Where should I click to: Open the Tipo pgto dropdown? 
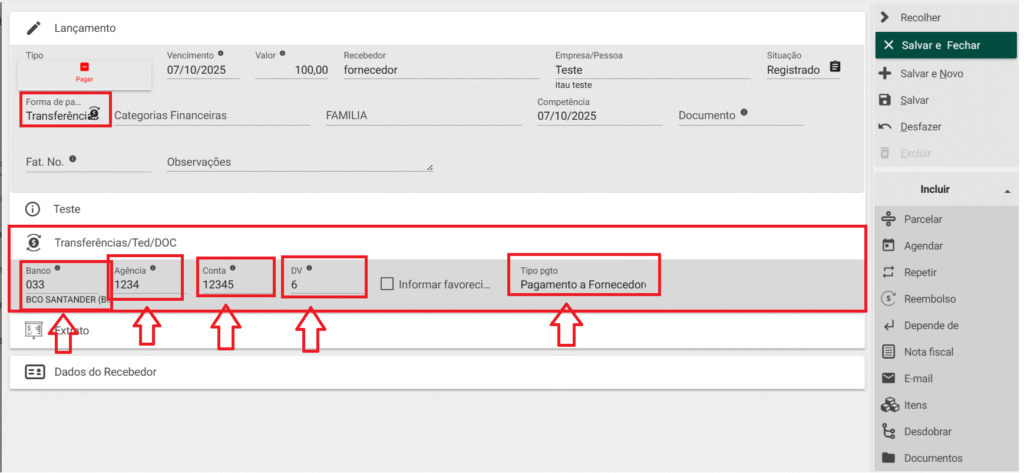[582, 285]
